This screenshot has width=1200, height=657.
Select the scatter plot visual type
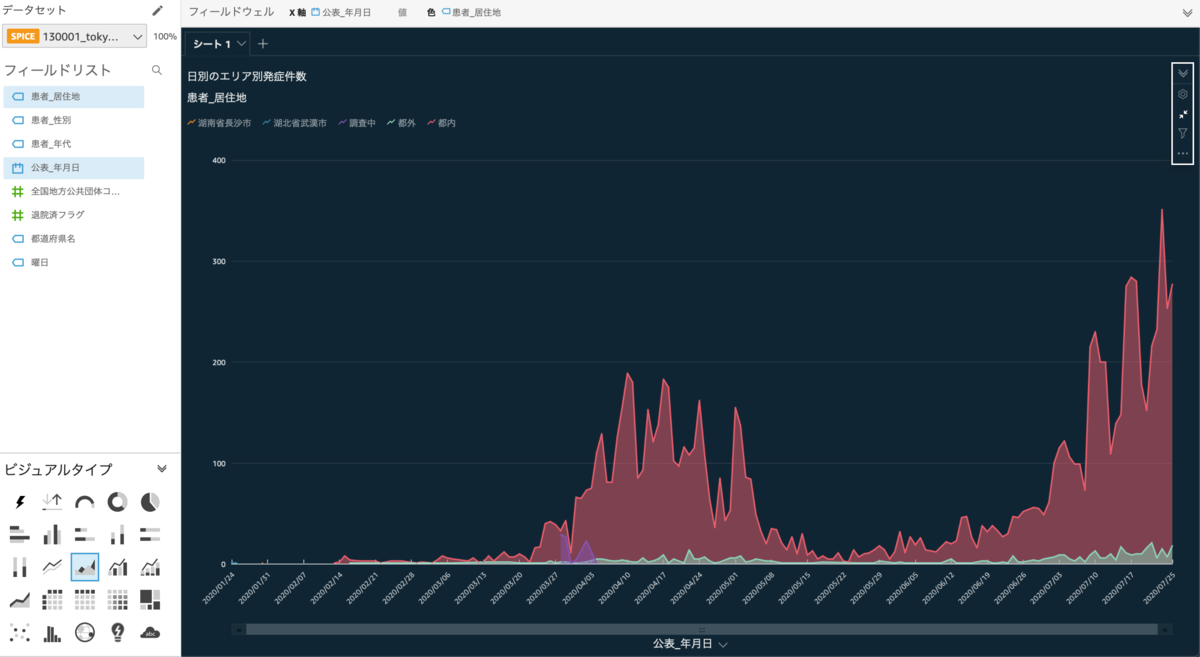point(19,632)
